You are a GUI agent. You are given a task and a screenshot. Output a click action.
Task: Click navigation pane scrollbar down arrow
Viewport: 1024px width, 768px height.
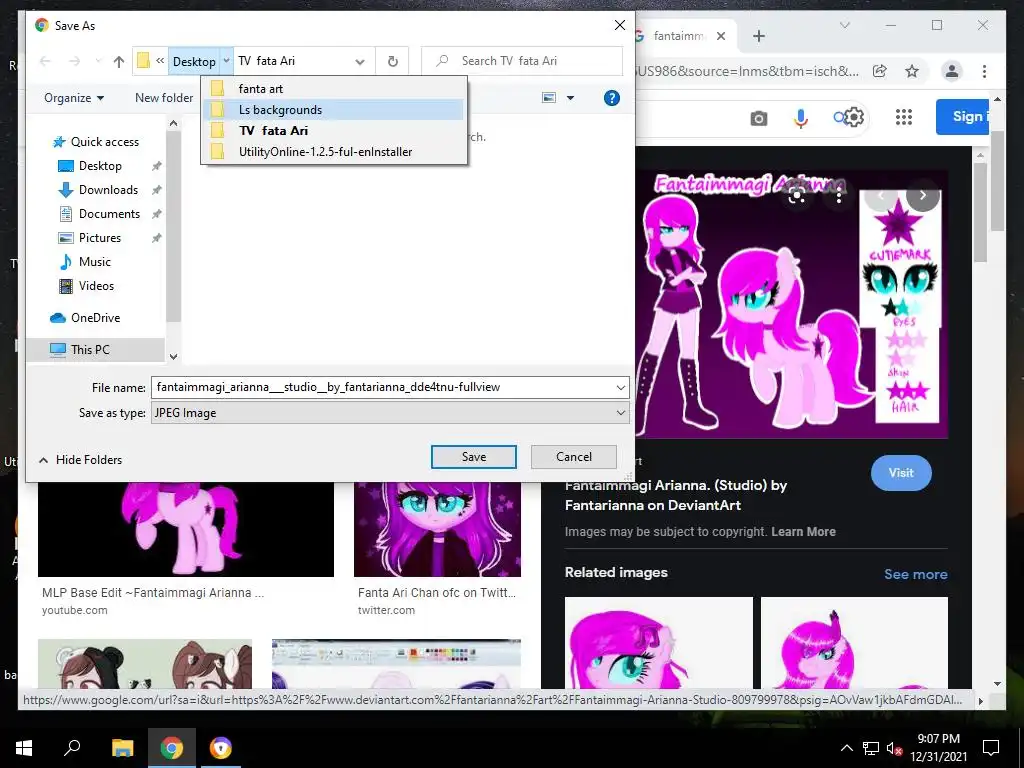point(173,357)
